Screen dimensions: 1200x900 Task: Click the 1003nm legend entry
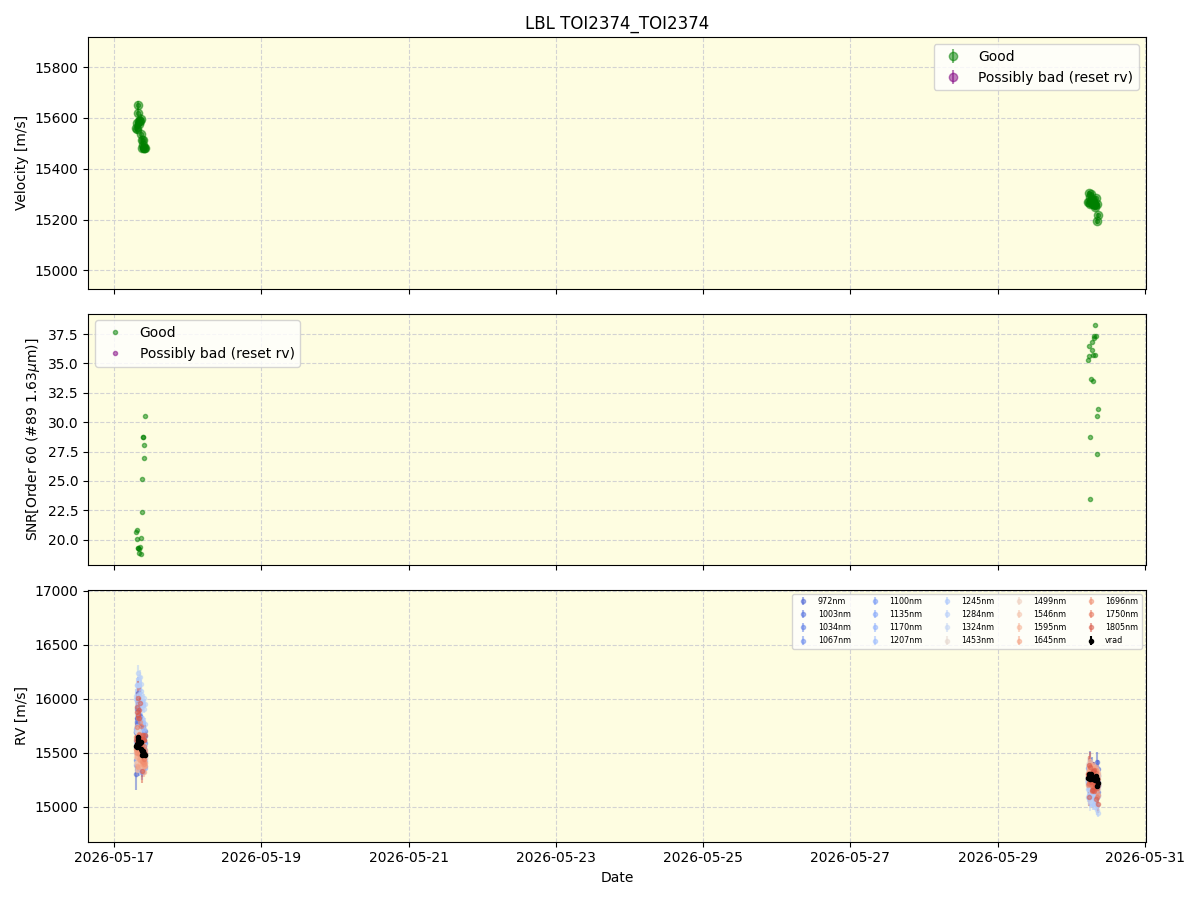[x=834, y=614]
